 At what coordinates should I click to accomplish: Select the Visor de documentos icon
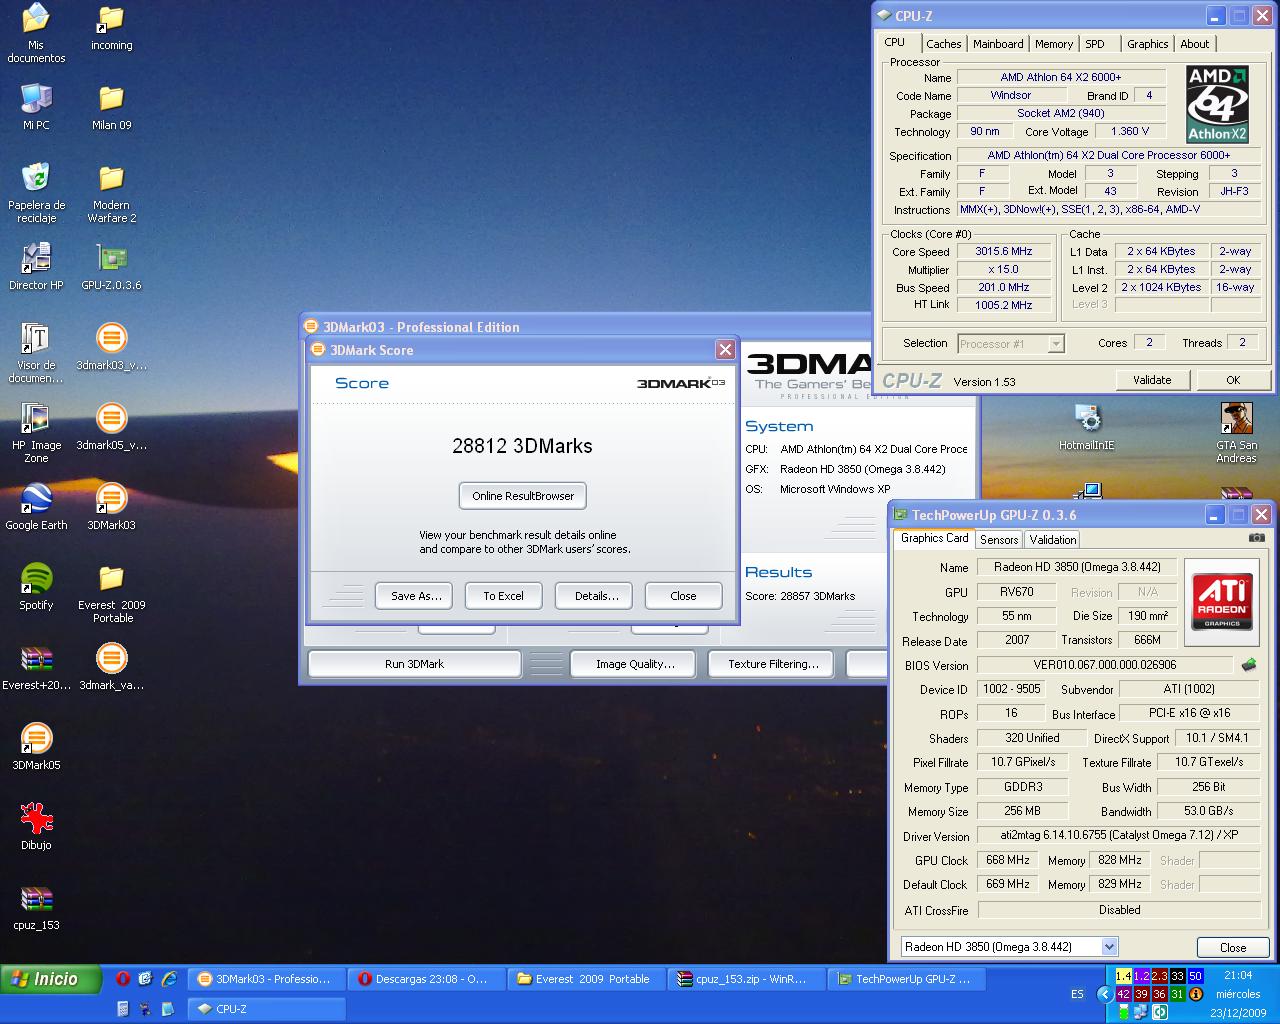click(36, 353)
